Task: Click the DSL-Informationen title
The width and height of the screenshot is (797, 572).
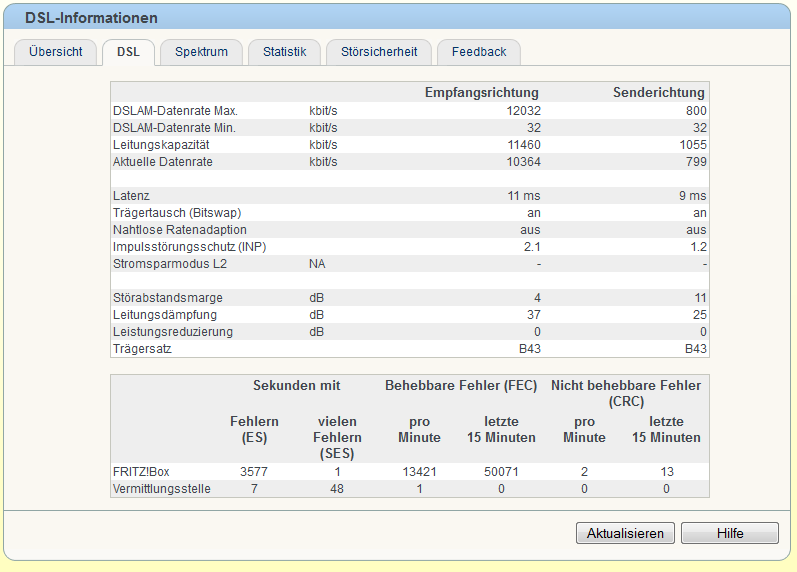Action: click(91, 18)
